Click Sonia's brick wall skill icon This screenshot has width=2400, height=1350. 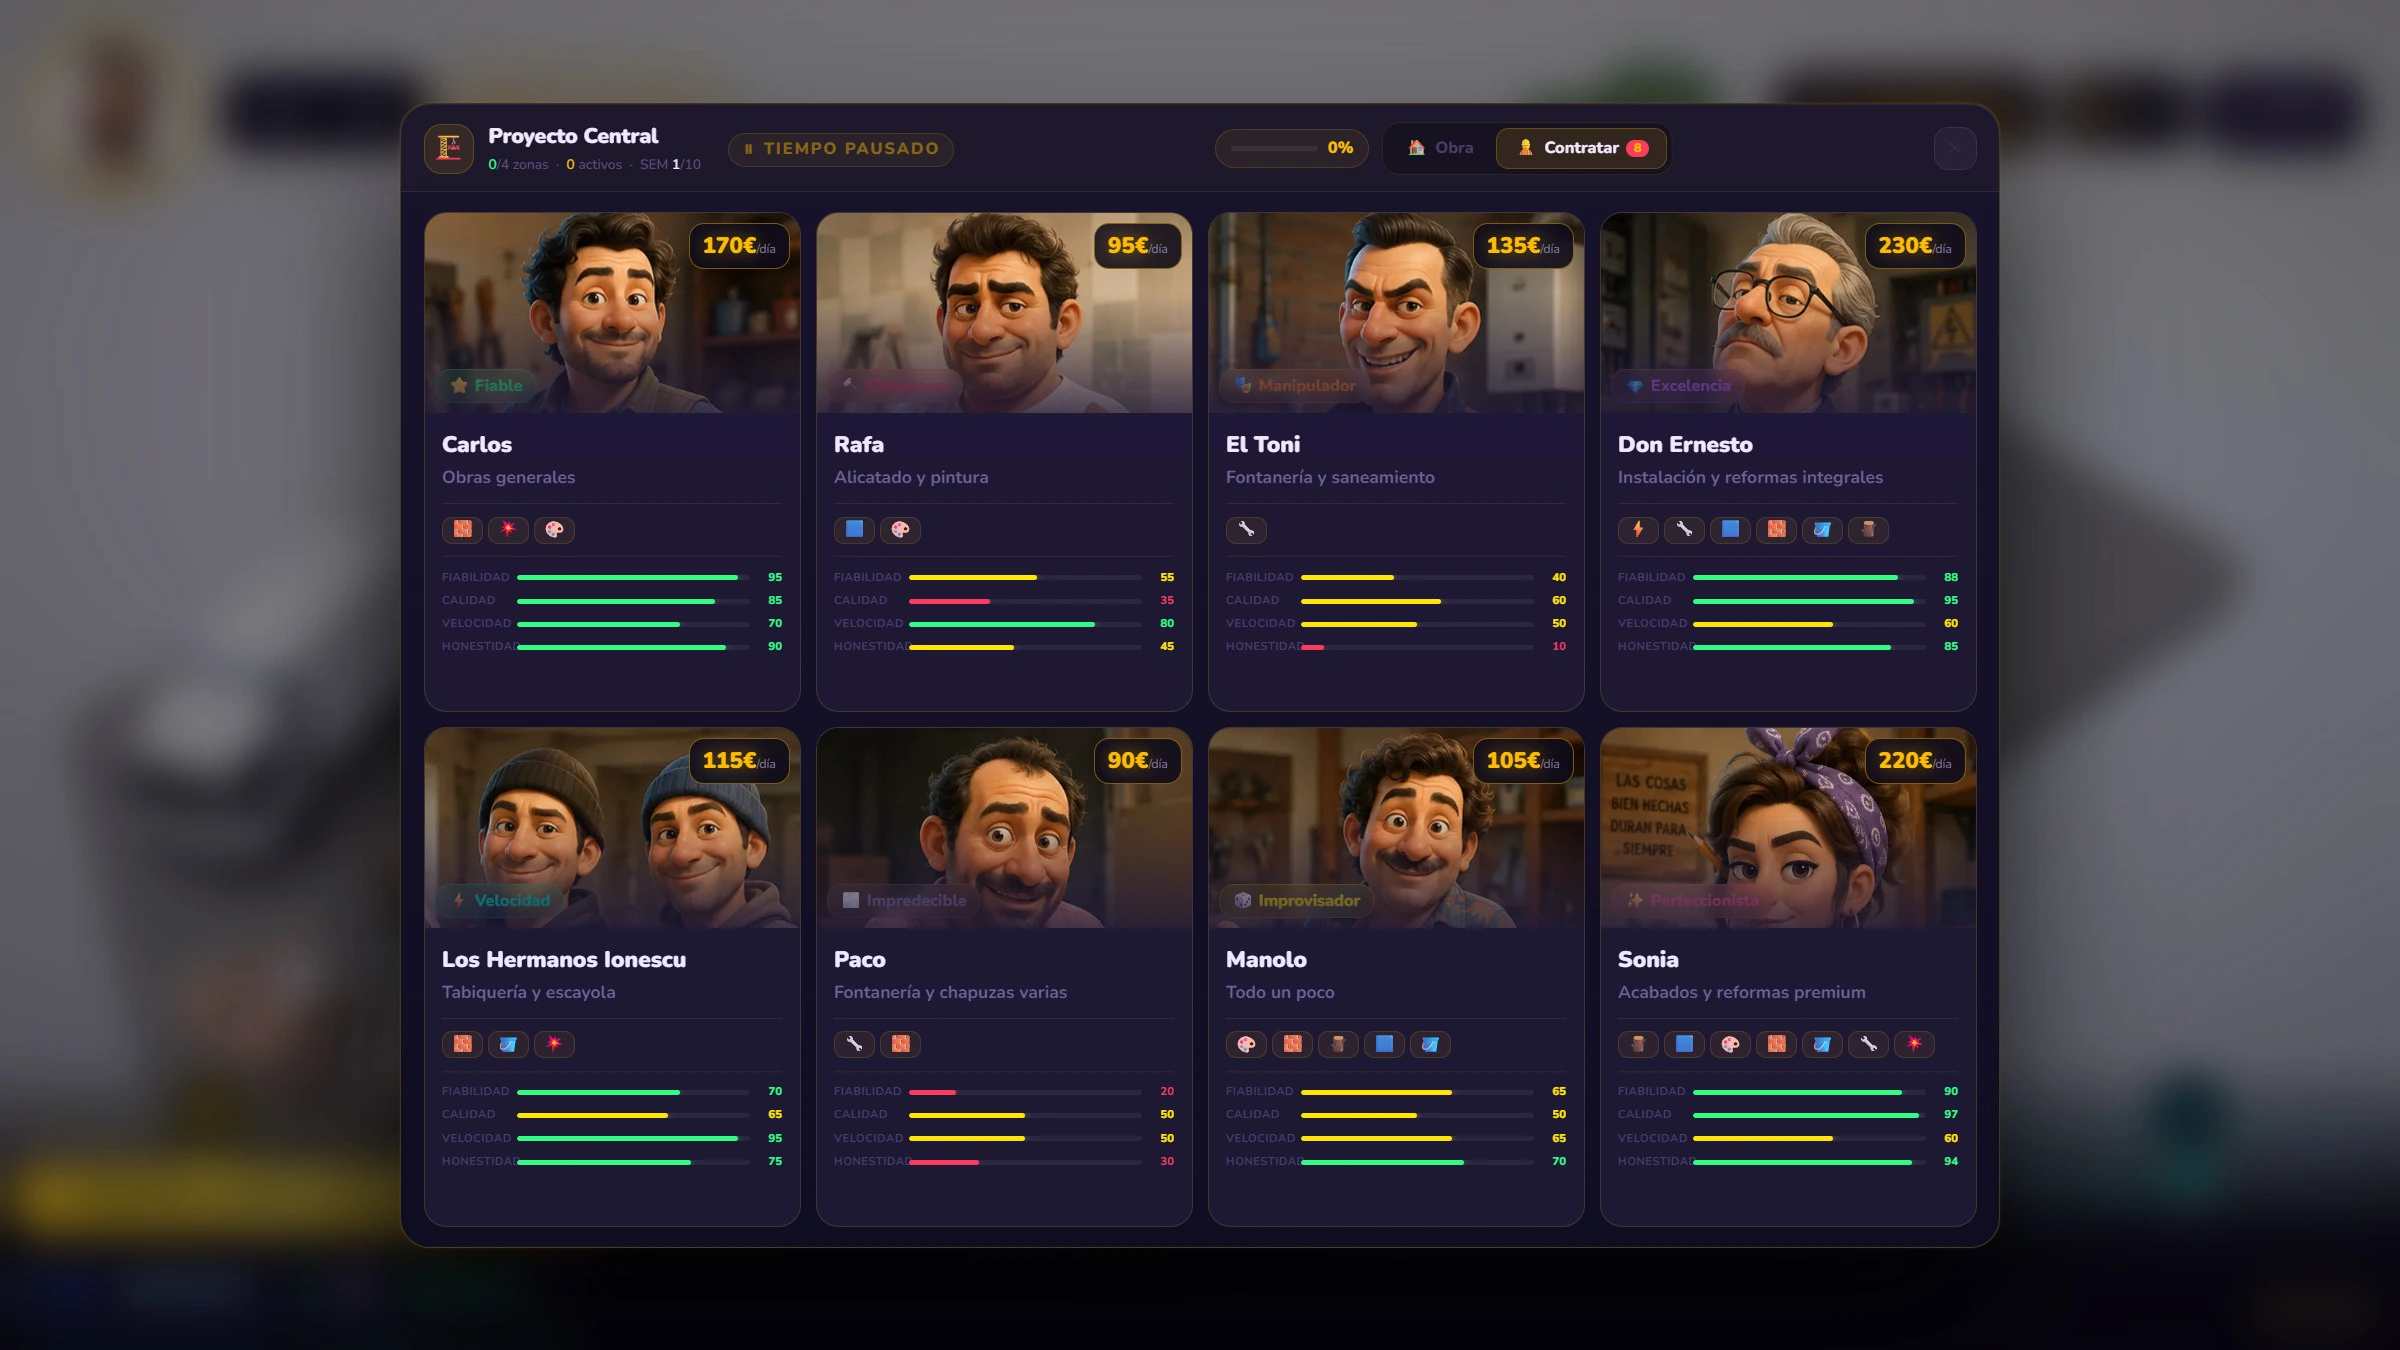[1776, 1044]
